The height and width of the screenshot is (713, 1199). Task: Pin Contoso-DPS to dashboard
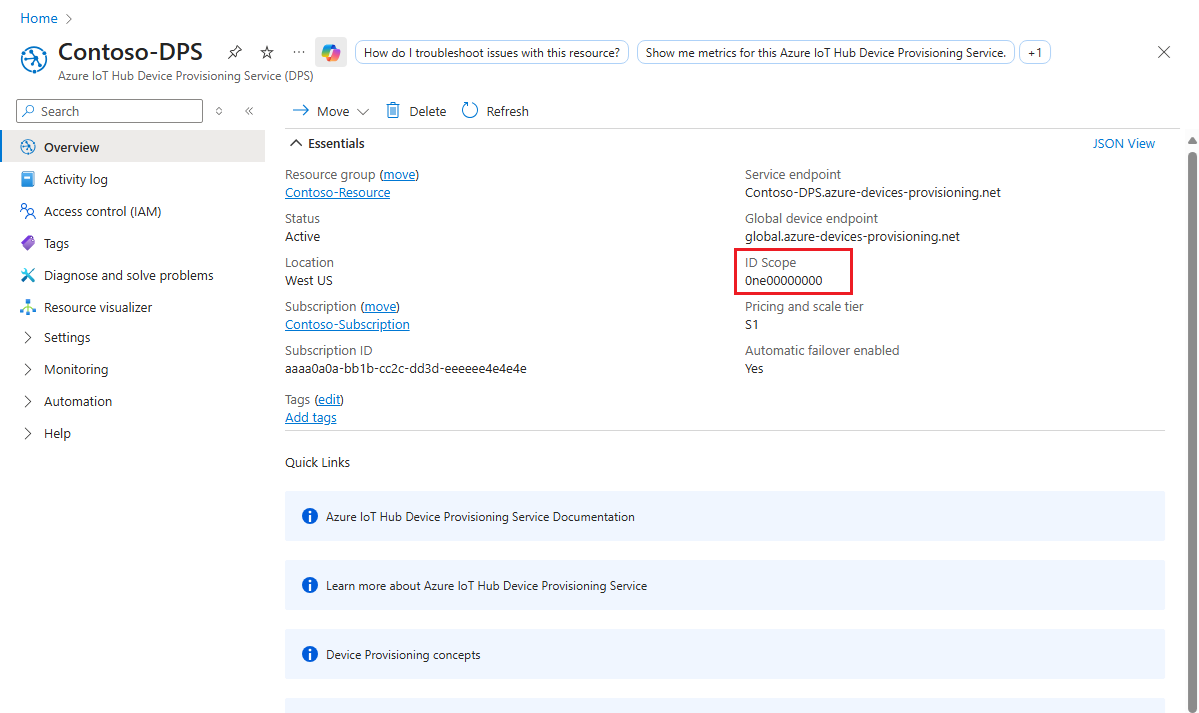tap(235, 52)
